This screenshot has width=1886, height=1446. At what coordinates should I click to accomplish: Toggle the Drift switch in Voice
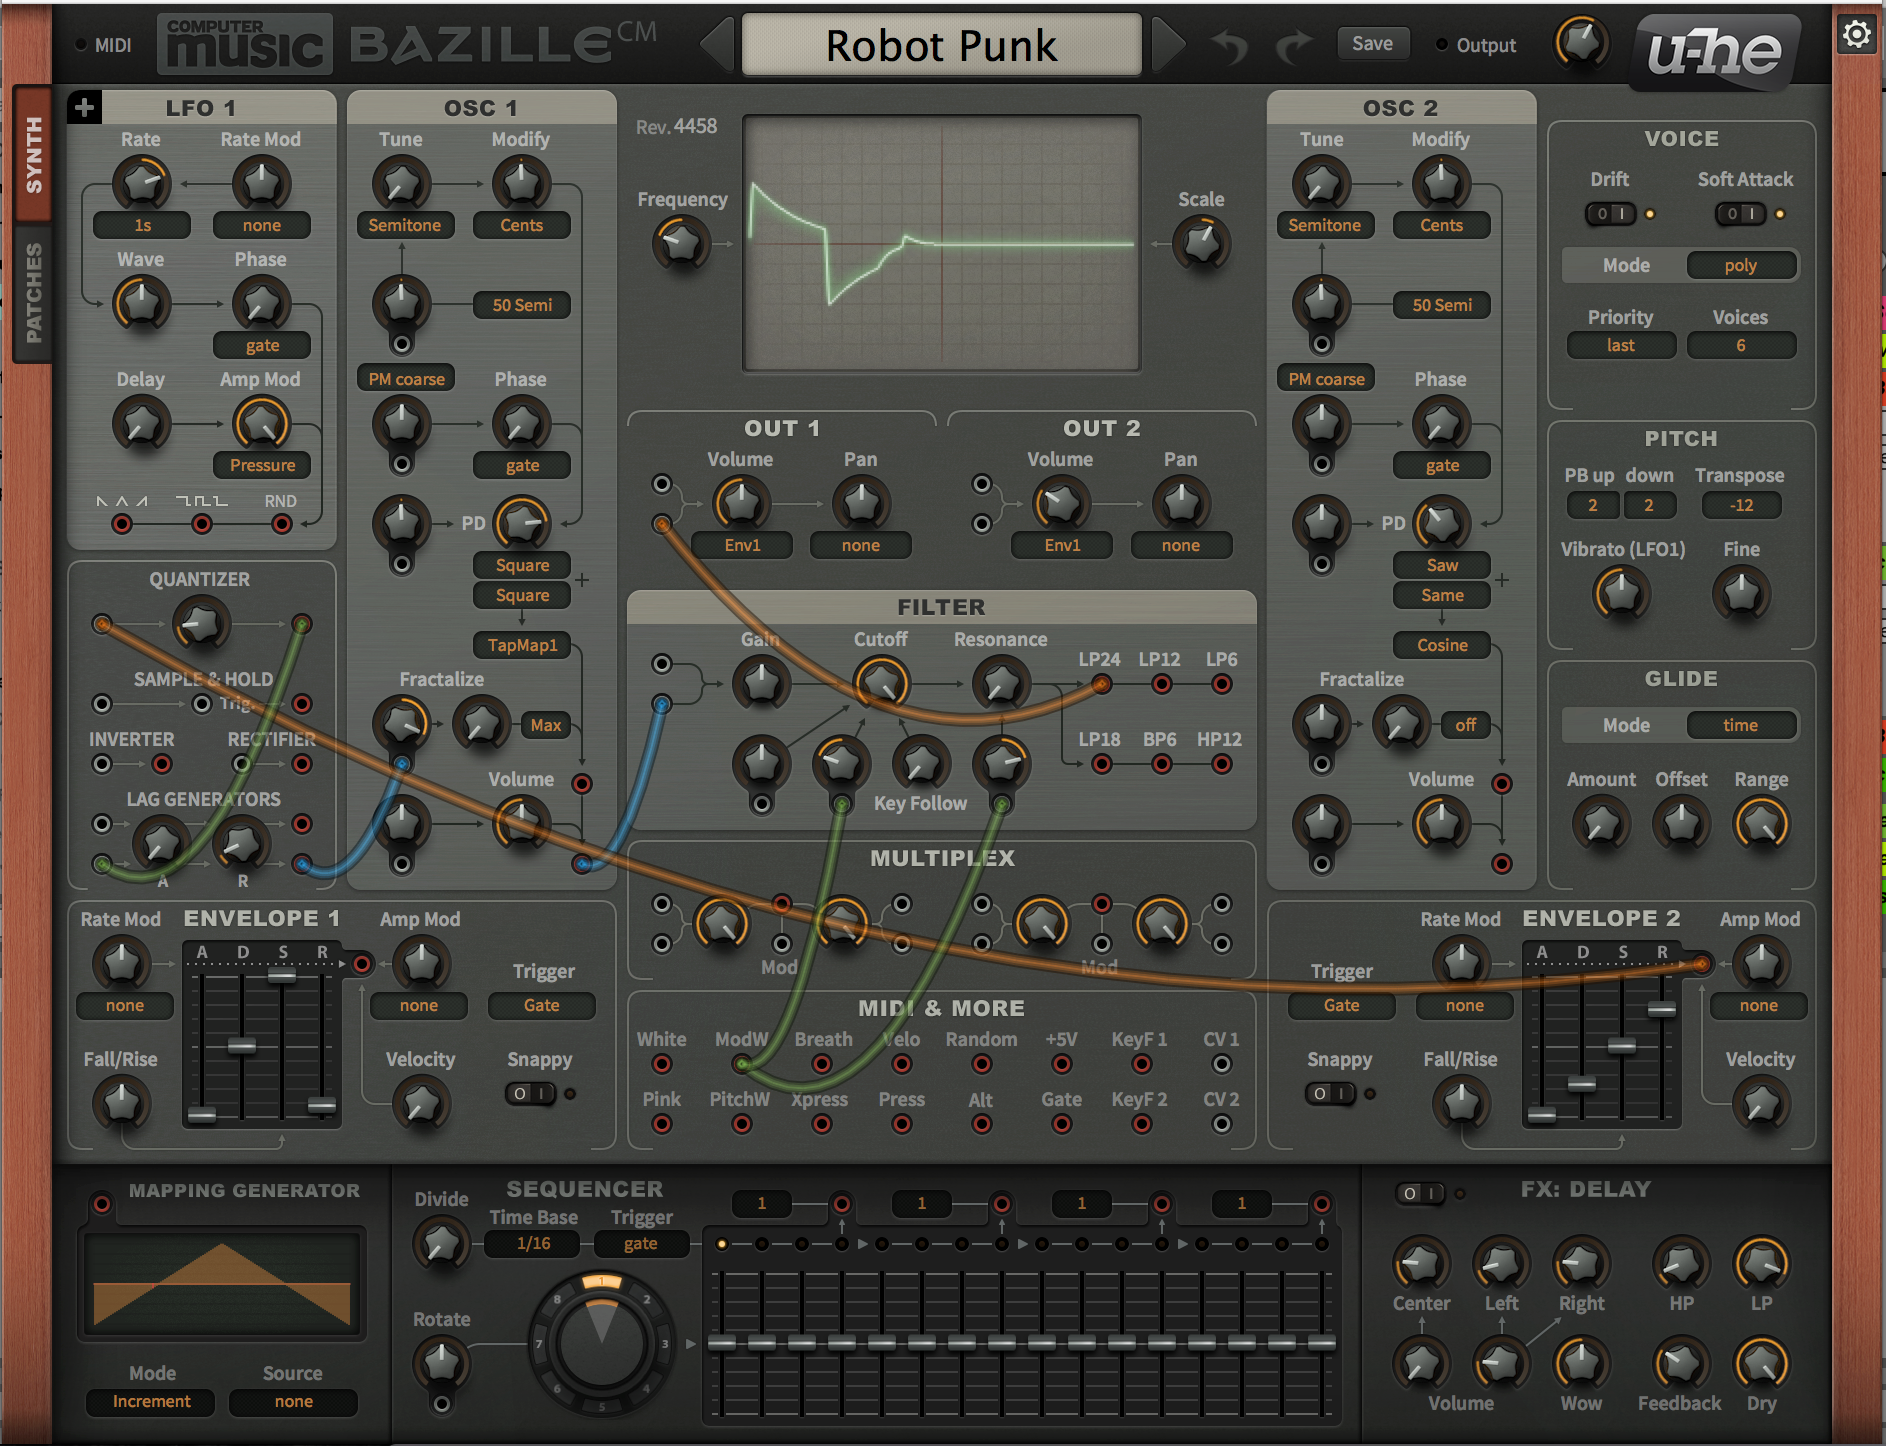[x=1610, y=214]
